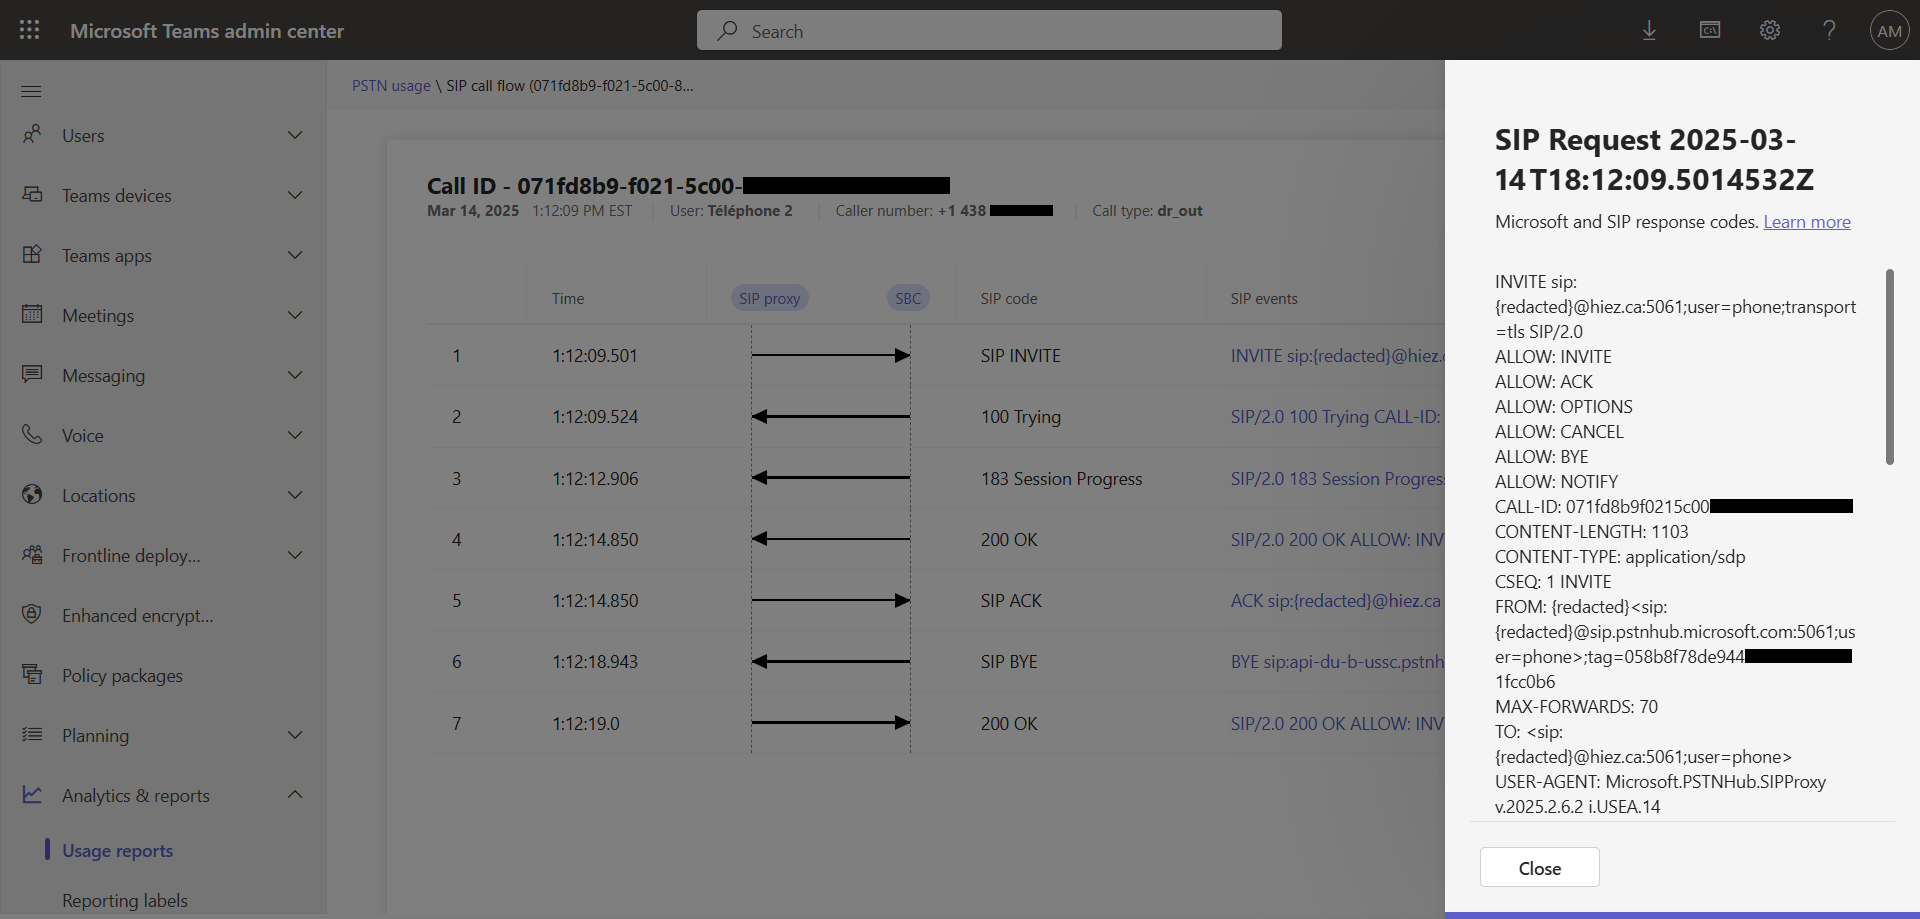Follow the Learn more link

(1806, 222)
